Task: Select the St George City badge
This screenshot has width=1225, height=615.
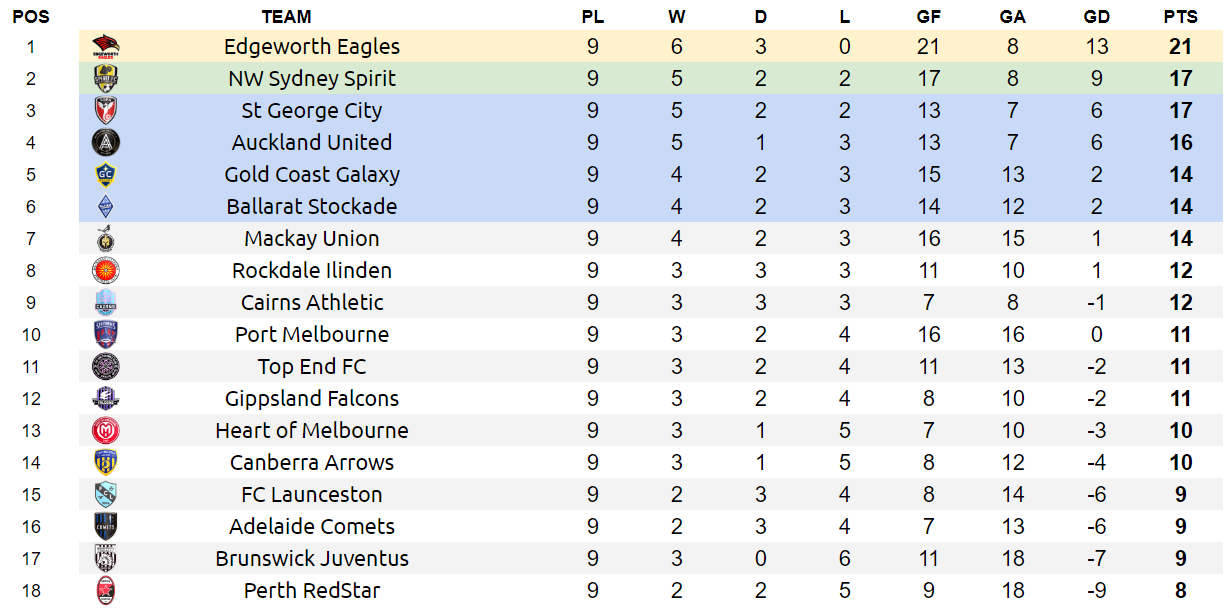Action: pos(105,110)
